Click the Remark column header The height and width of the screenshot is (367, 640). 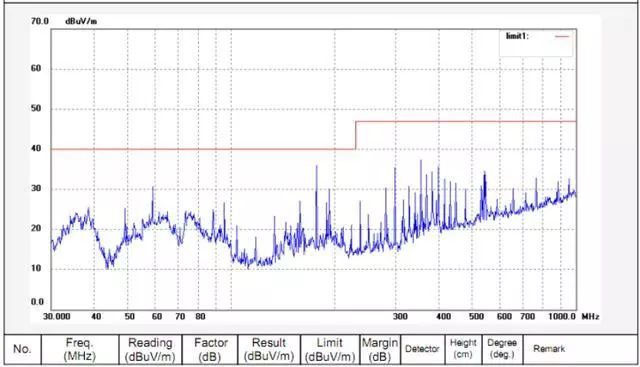549,349
